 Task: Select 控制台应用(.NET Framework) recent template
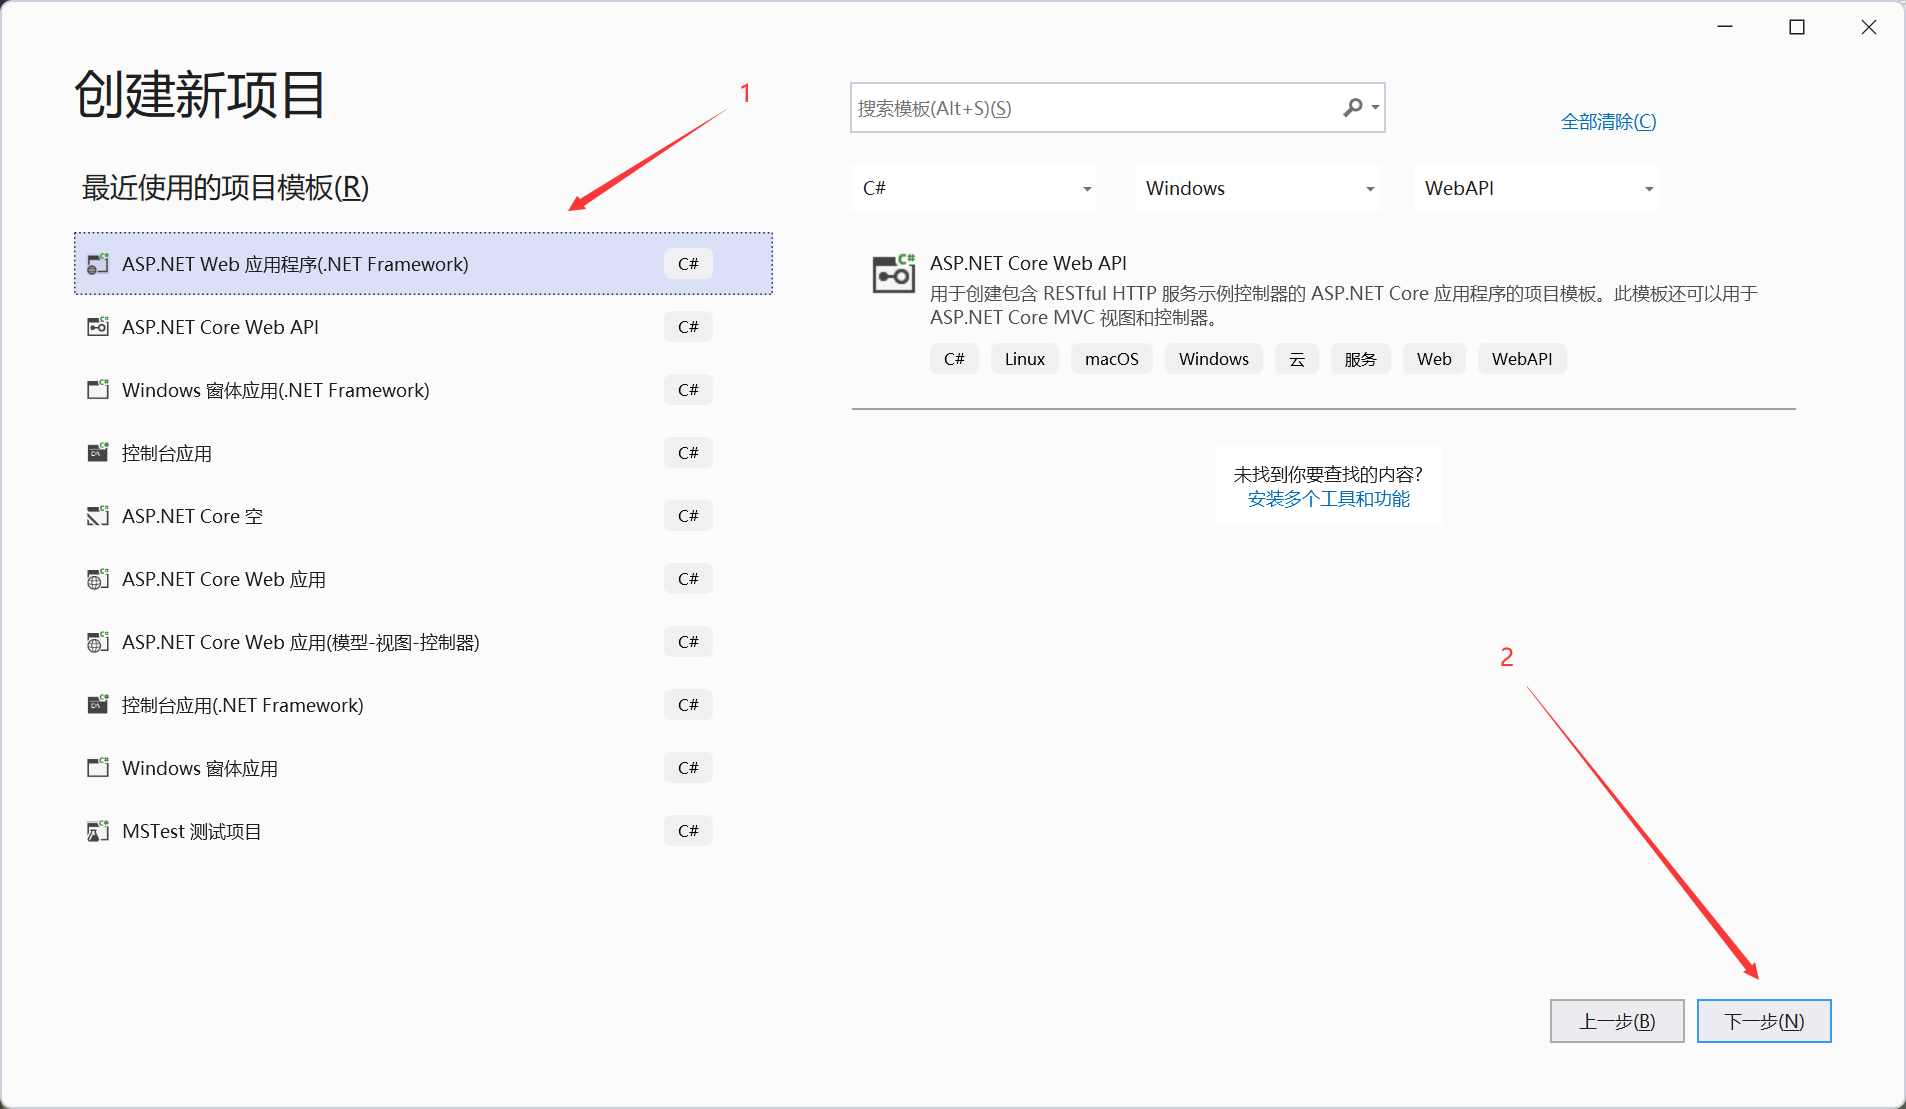tap(423, 705)
